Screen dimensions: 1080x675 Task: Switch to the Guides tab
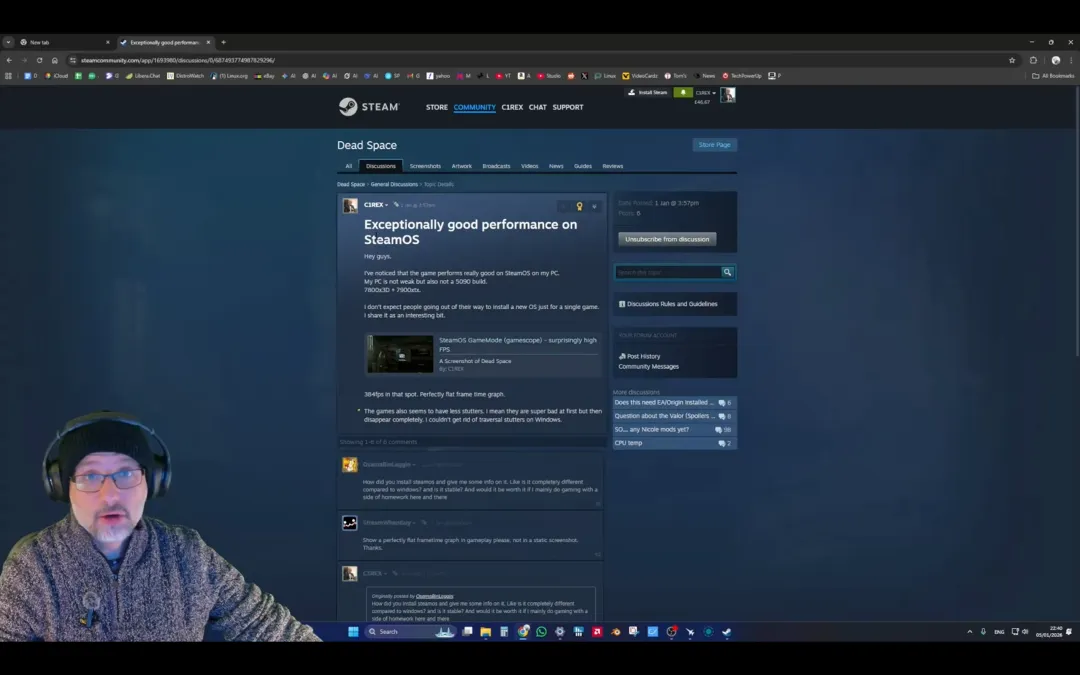point(583,166)
